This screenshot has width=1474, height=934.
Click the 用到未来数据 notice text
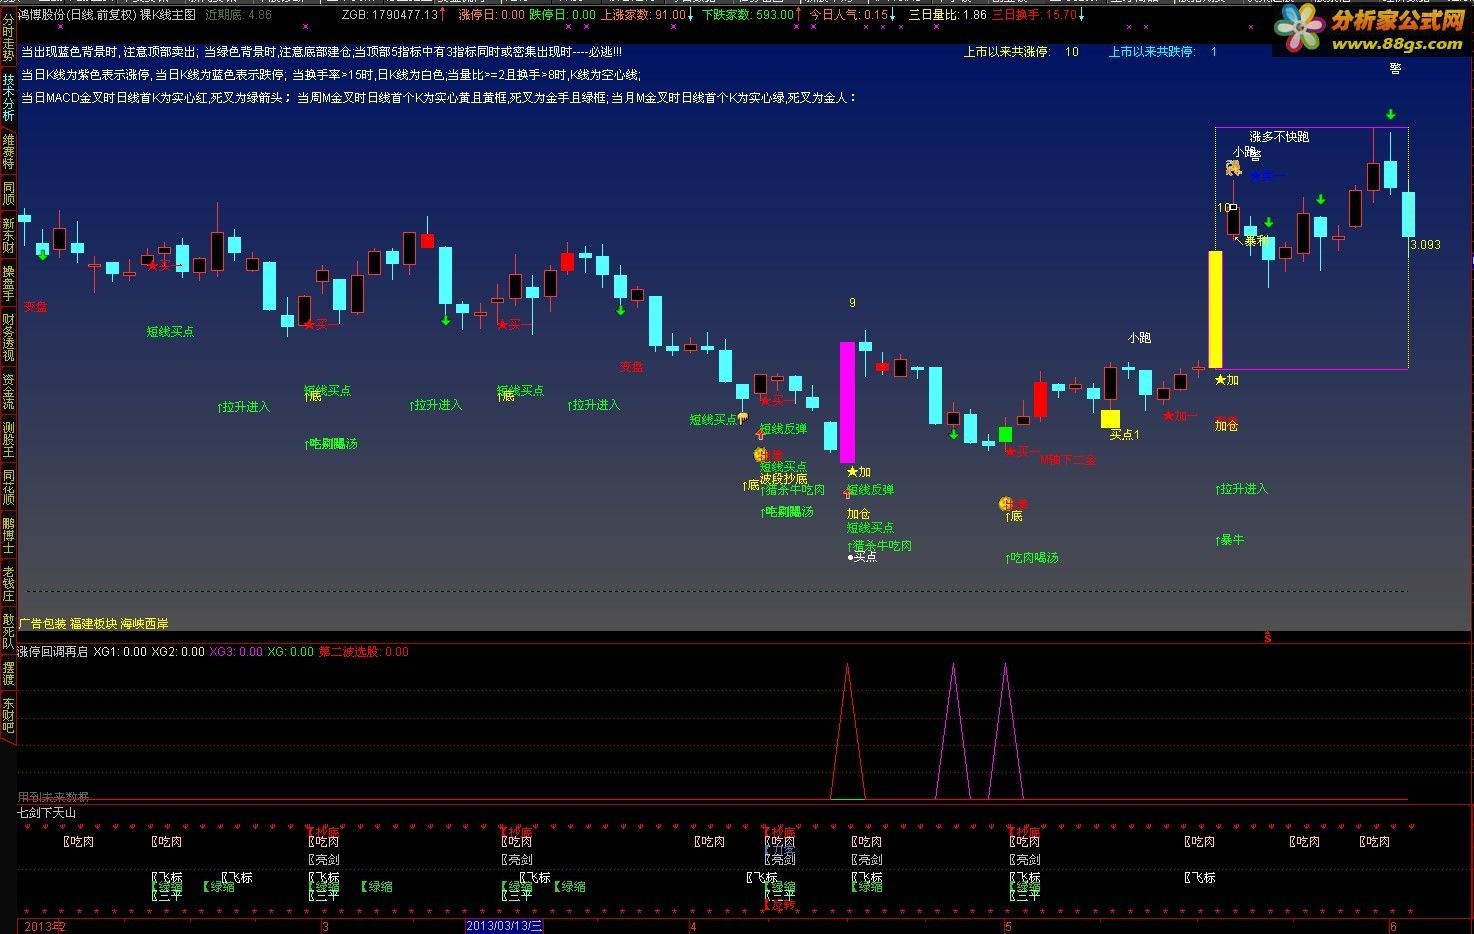click(54, 797)
